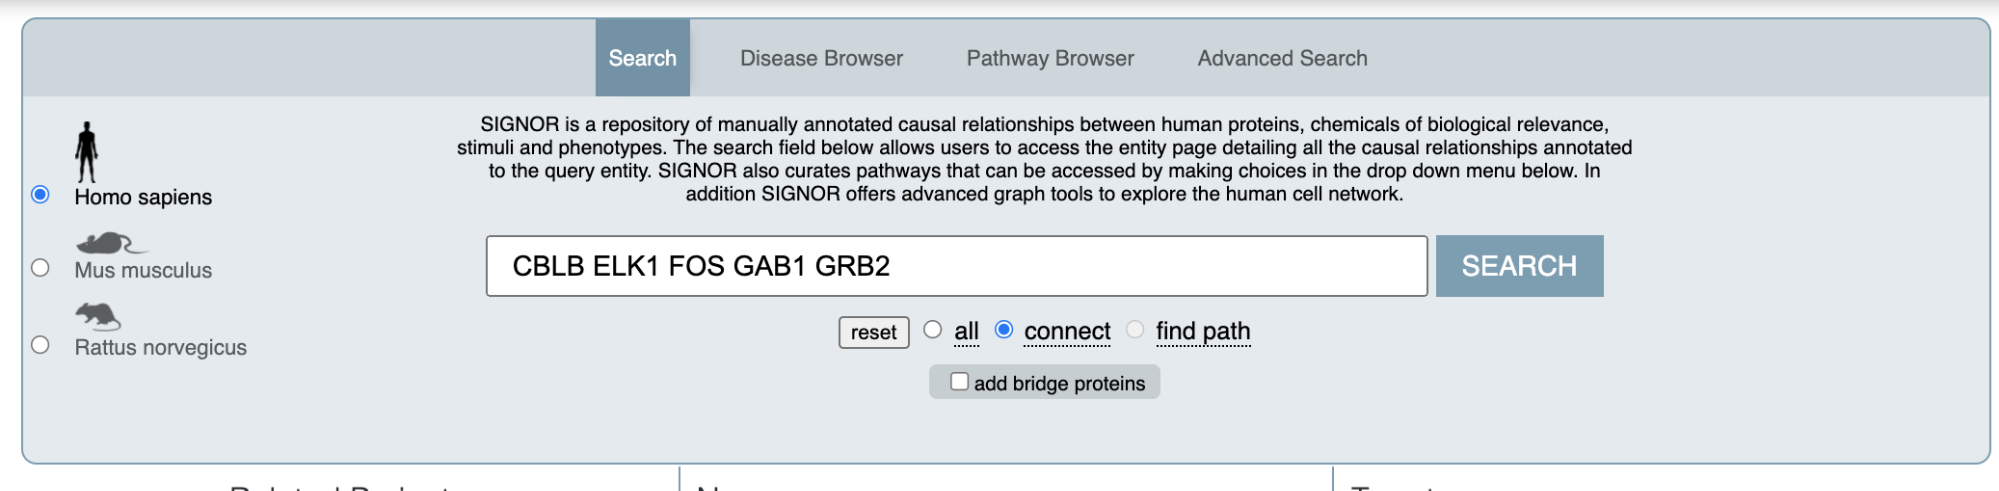Viewport: 1999px width, 491px height.
Task: Go to the Advanced Search tab
Action: click(1282, 58)
